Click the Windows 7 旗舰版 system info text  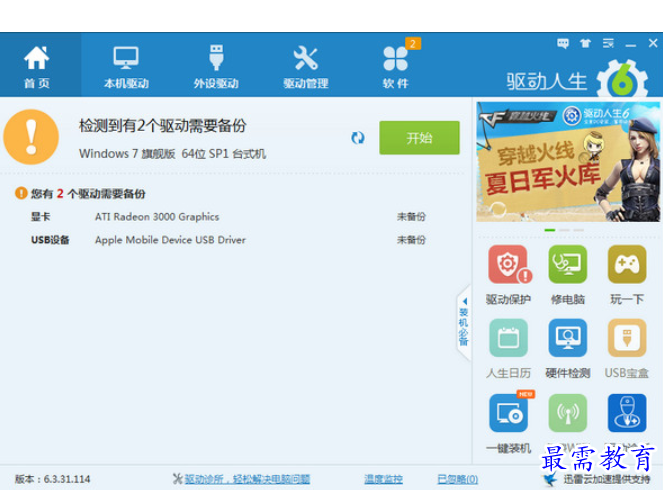point(172,153)
